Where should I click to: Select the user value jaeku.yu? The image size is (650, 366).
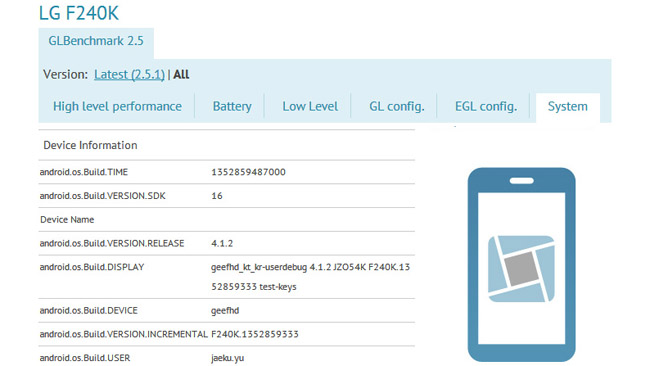(228, 358)
